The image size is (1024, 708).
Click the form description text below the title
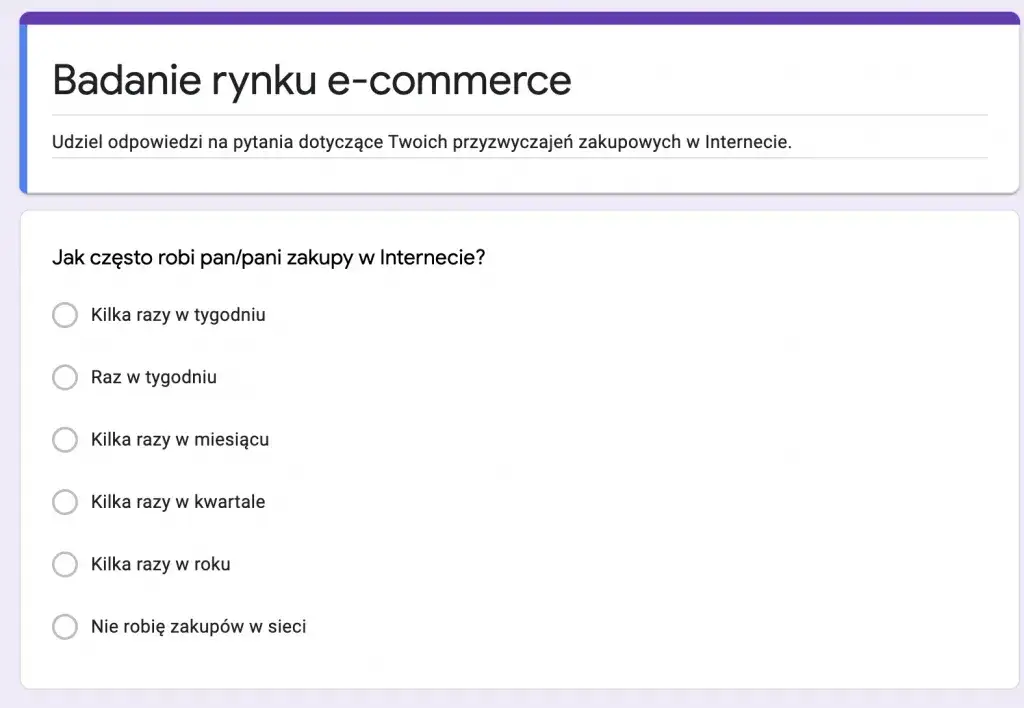(x=422, y=142)
